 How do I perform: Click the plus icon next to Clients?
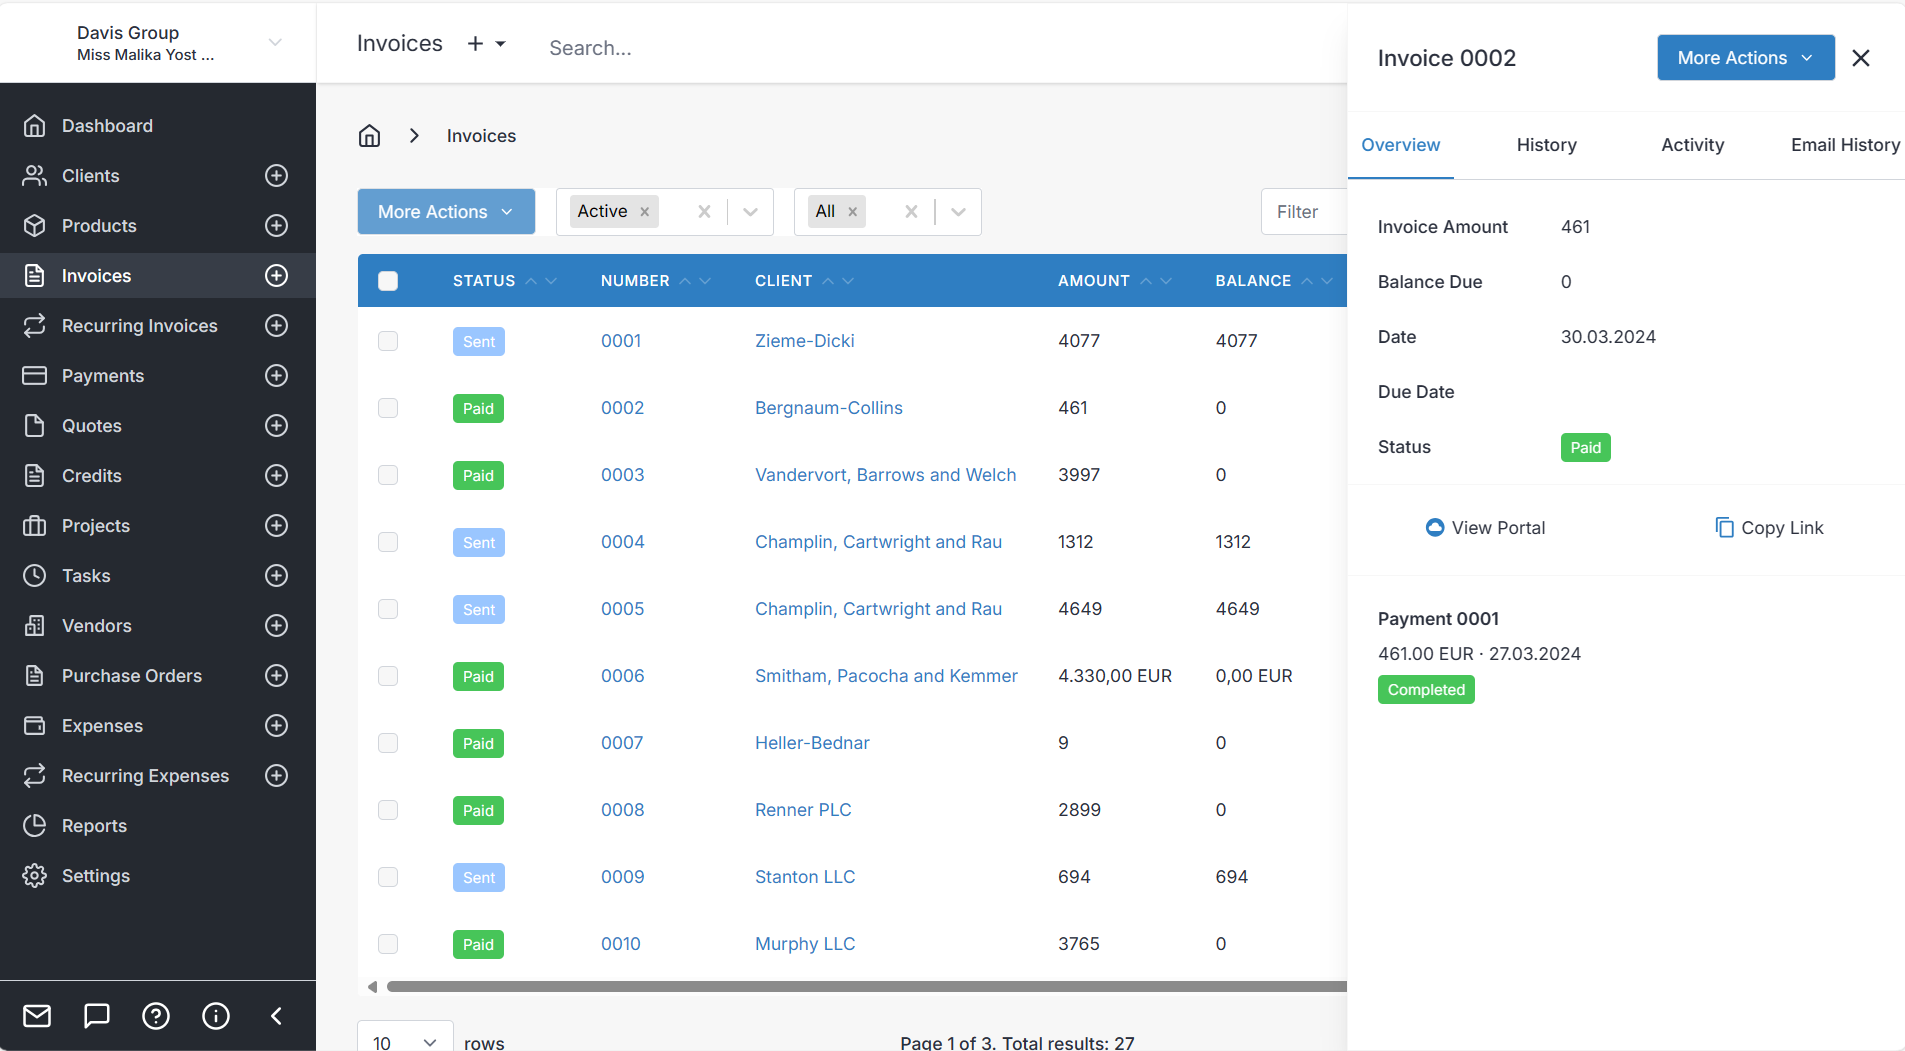coord(276,175)
